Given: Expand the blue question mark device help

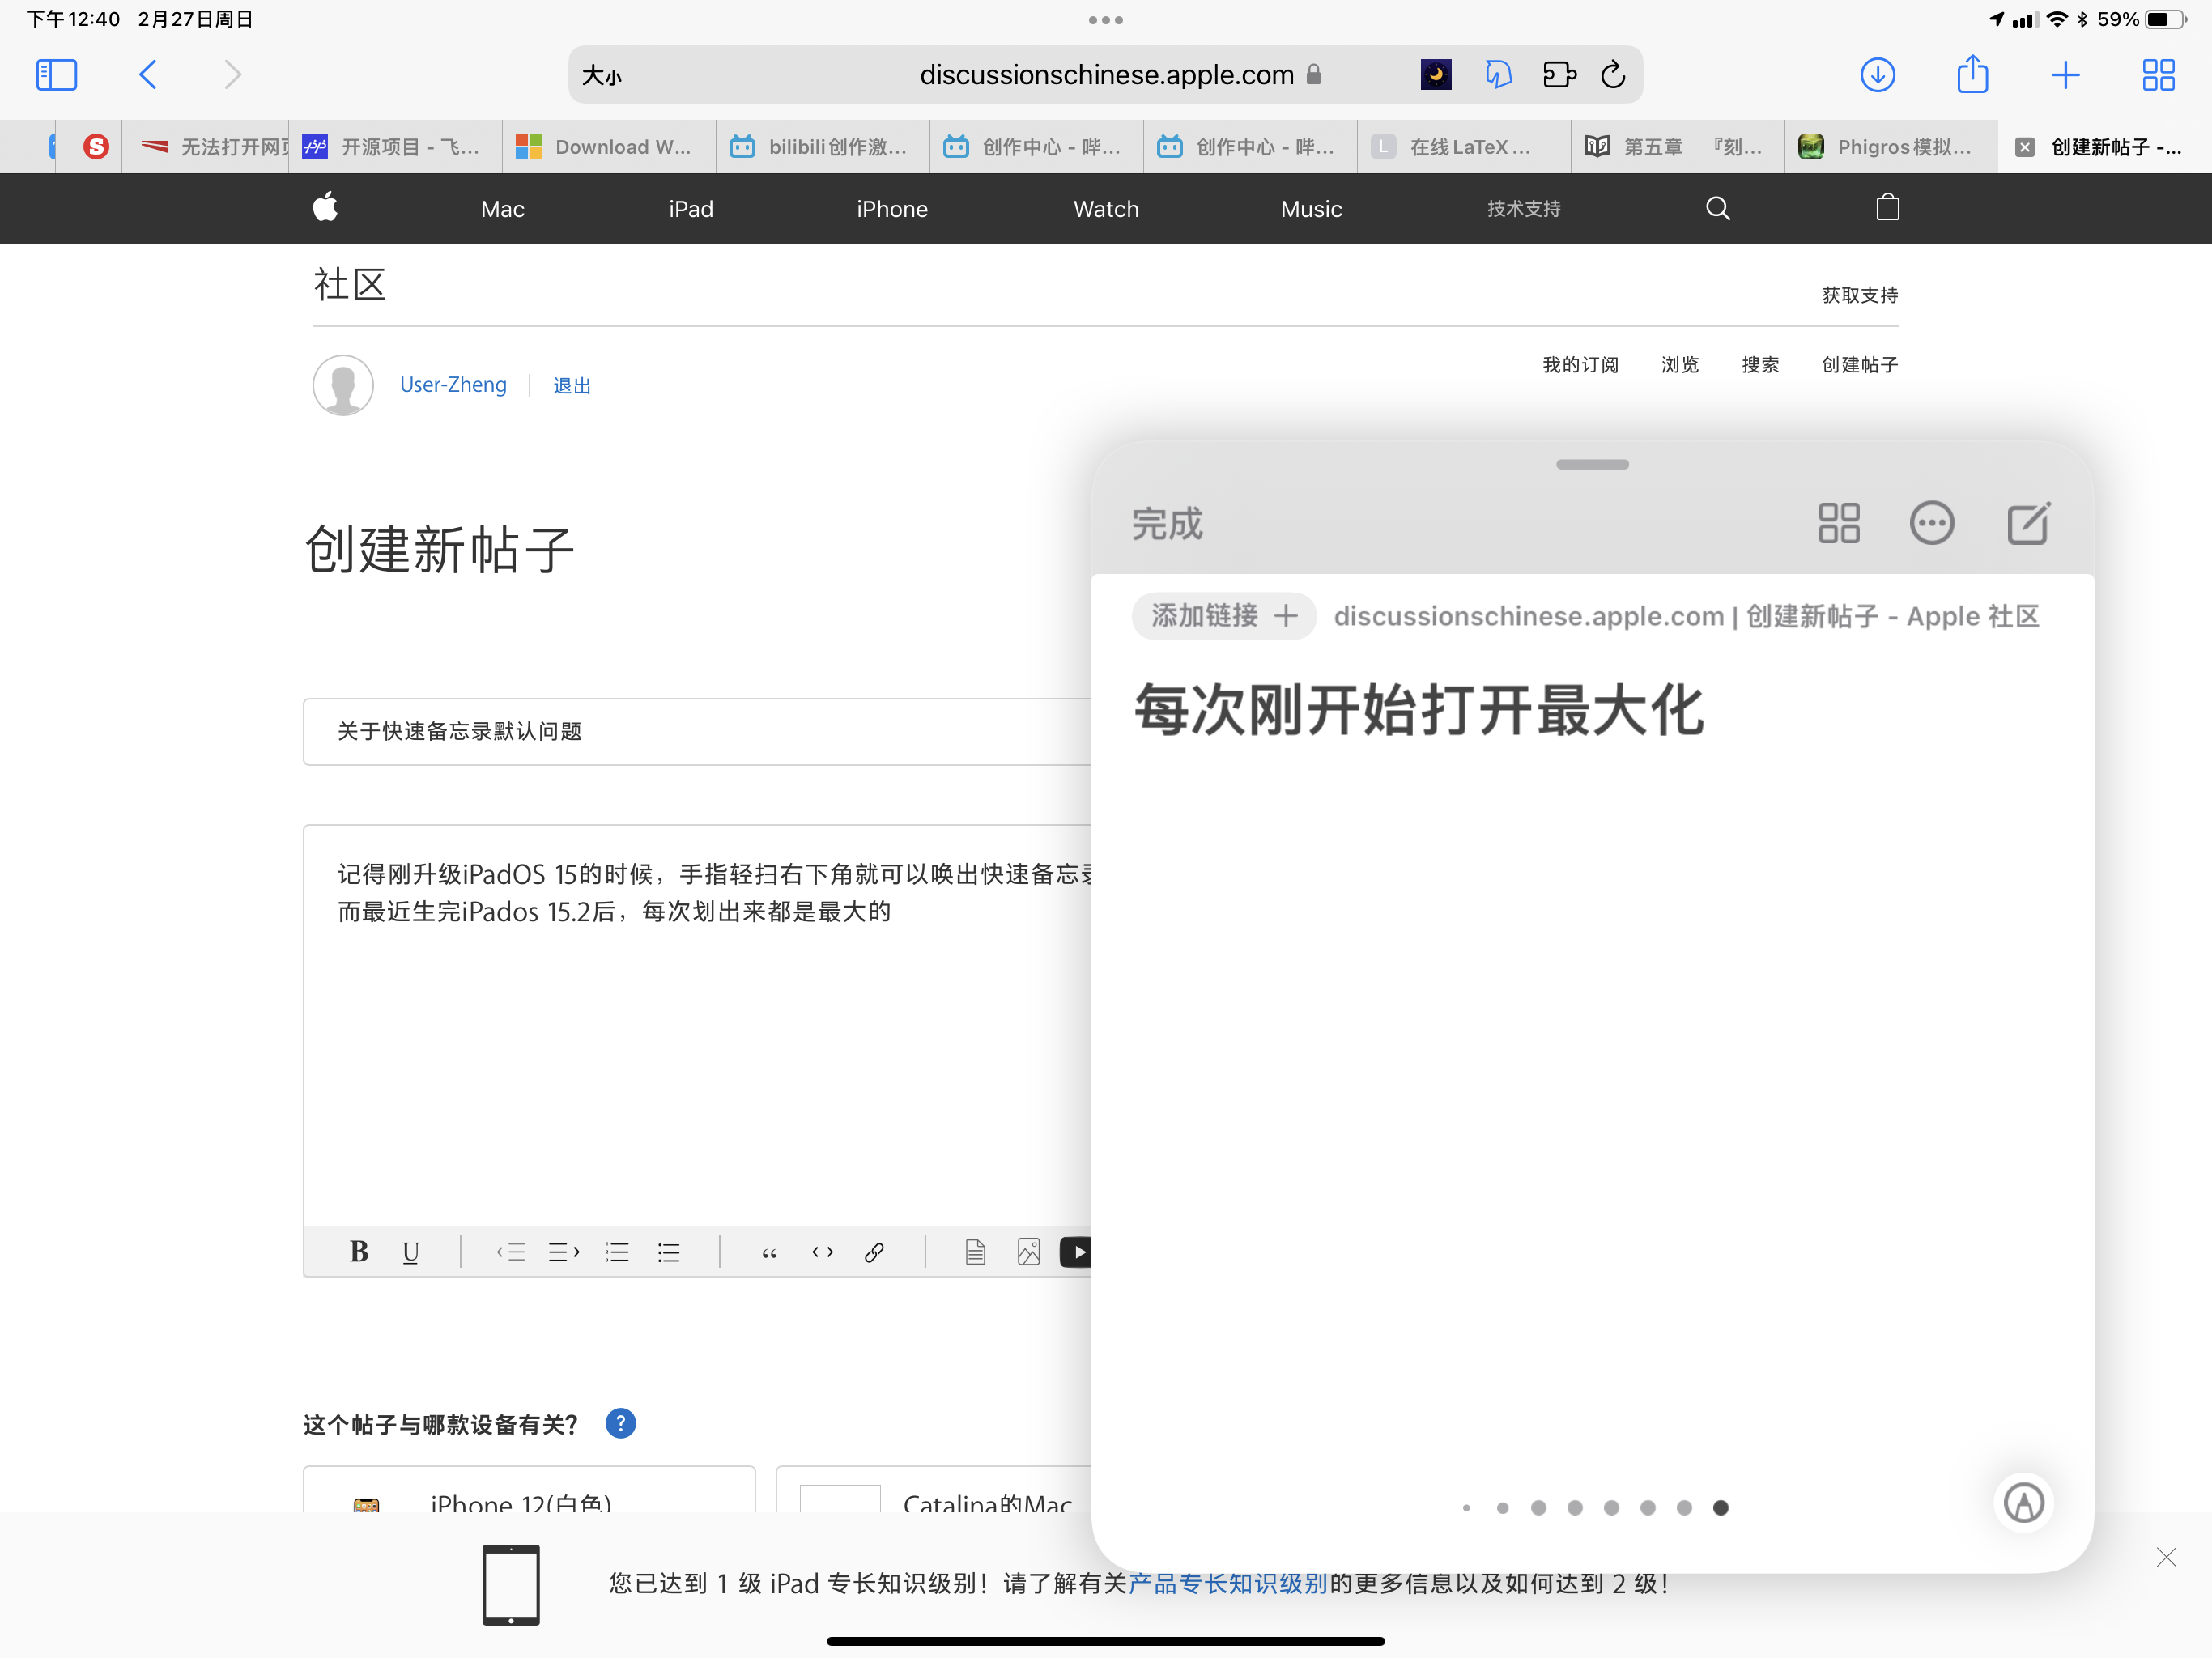Looking at the screenshot, I should [620, 1423].
